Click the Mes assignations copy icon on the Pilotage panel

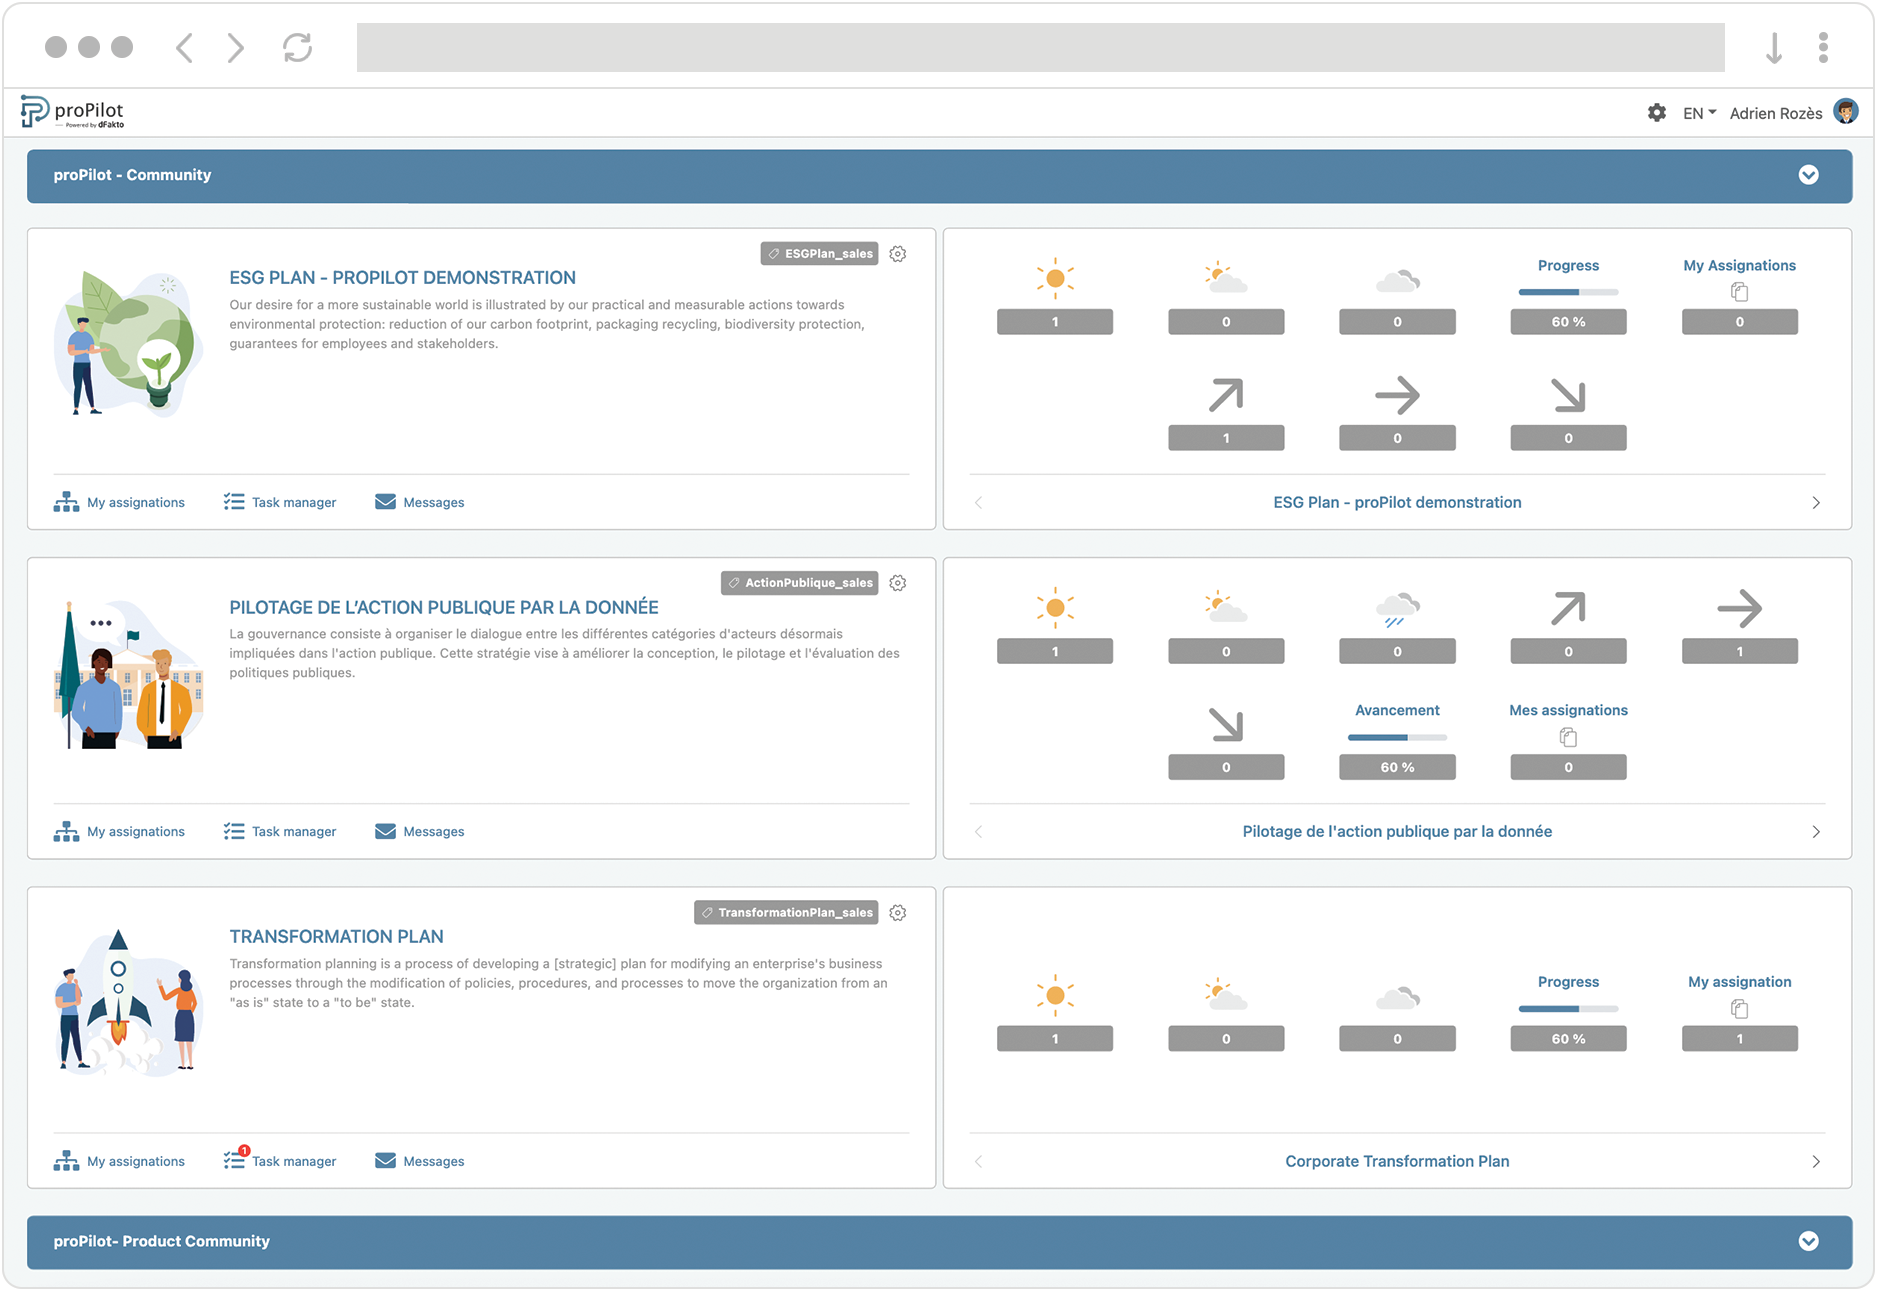click(1568, 737)
